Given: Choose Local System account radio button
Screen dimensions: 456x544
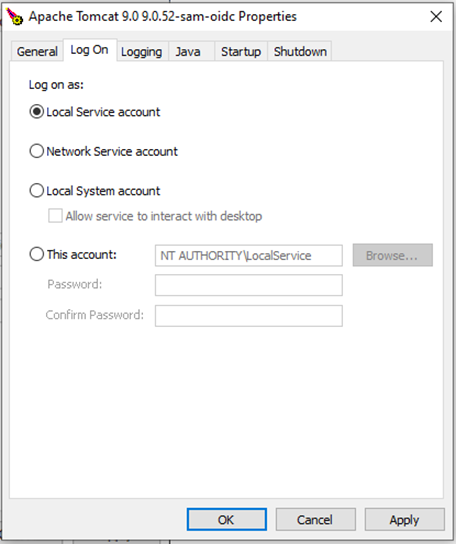Looking at the screenshot, I should coord(36,190).
